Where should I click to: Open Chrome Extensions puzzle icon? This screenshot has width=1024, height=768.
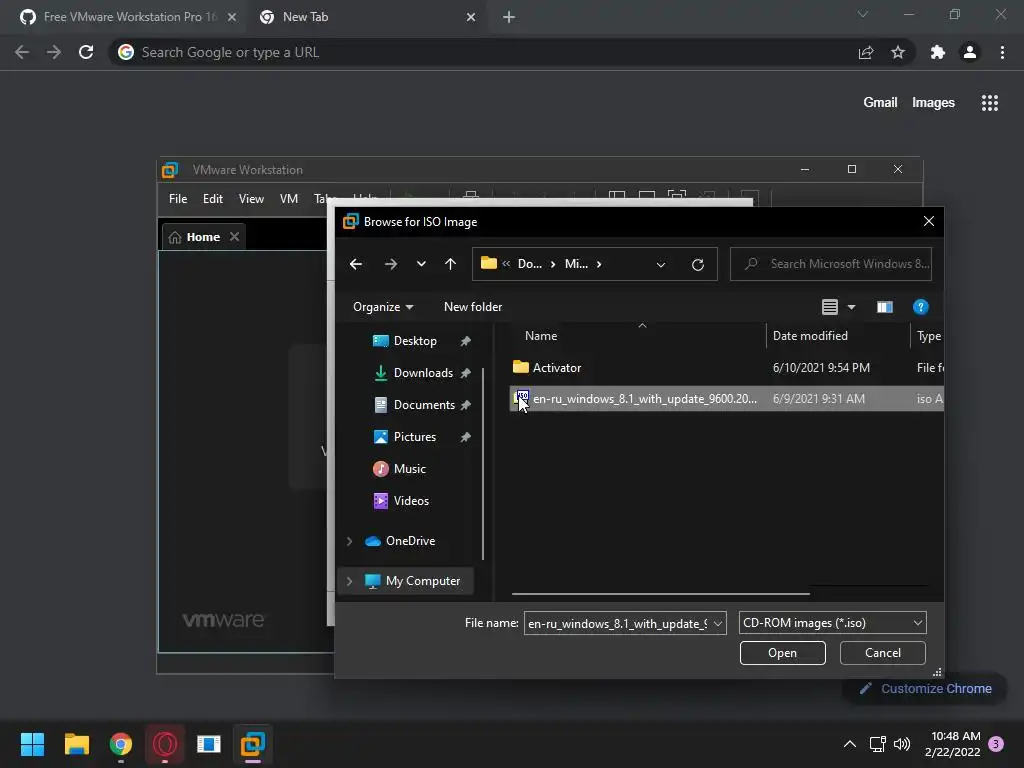[938, 52]
